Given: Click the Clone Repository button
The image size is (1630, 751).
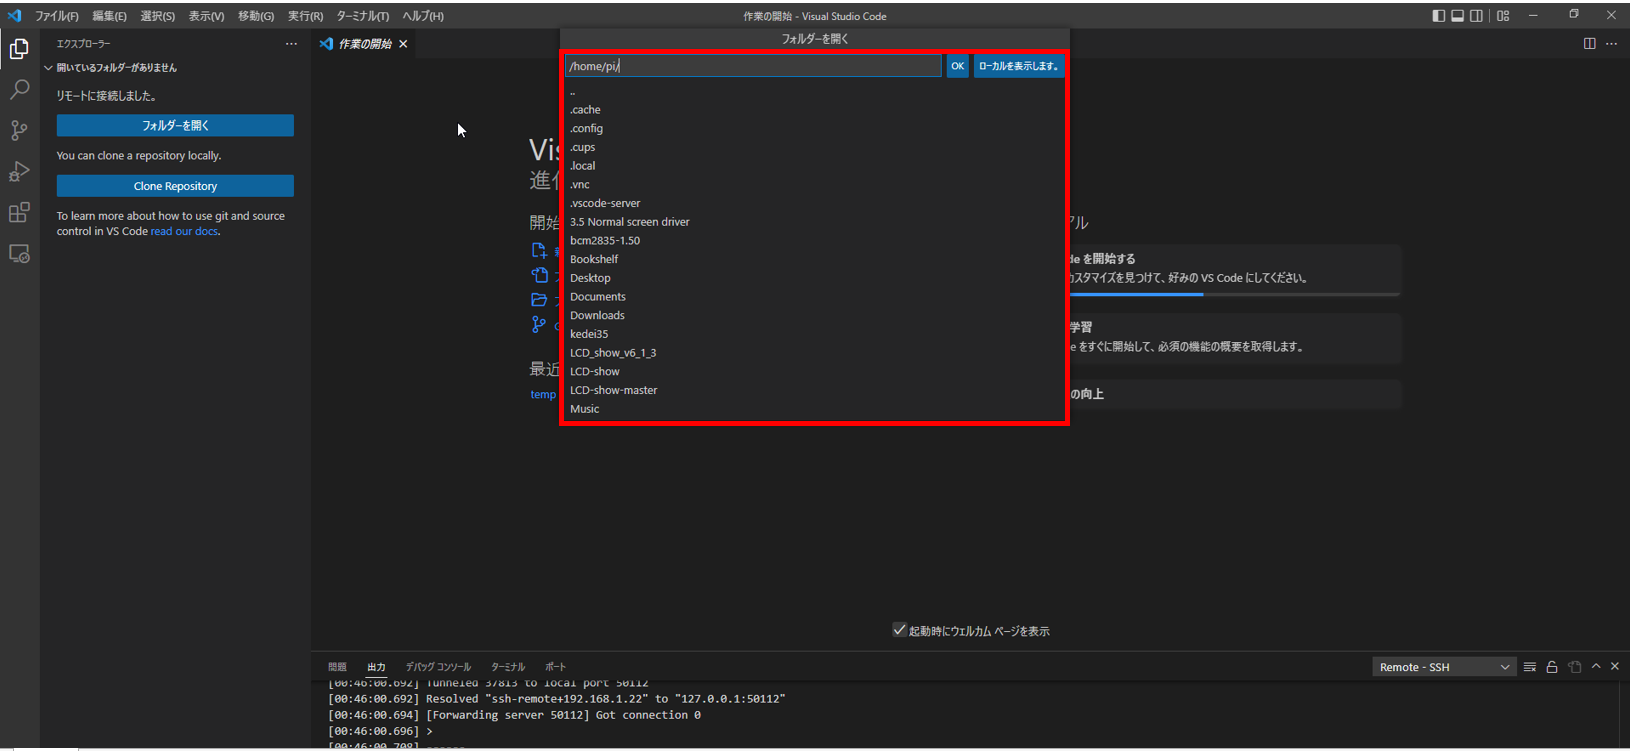Looking at the screenshot, I should [175, 186].
